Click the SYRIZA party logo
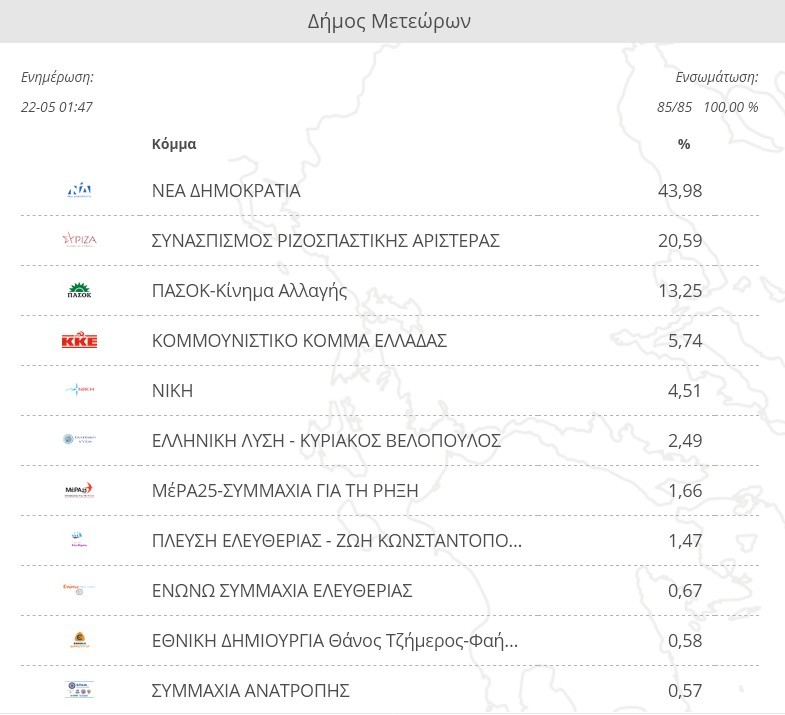 pos(79,240)
